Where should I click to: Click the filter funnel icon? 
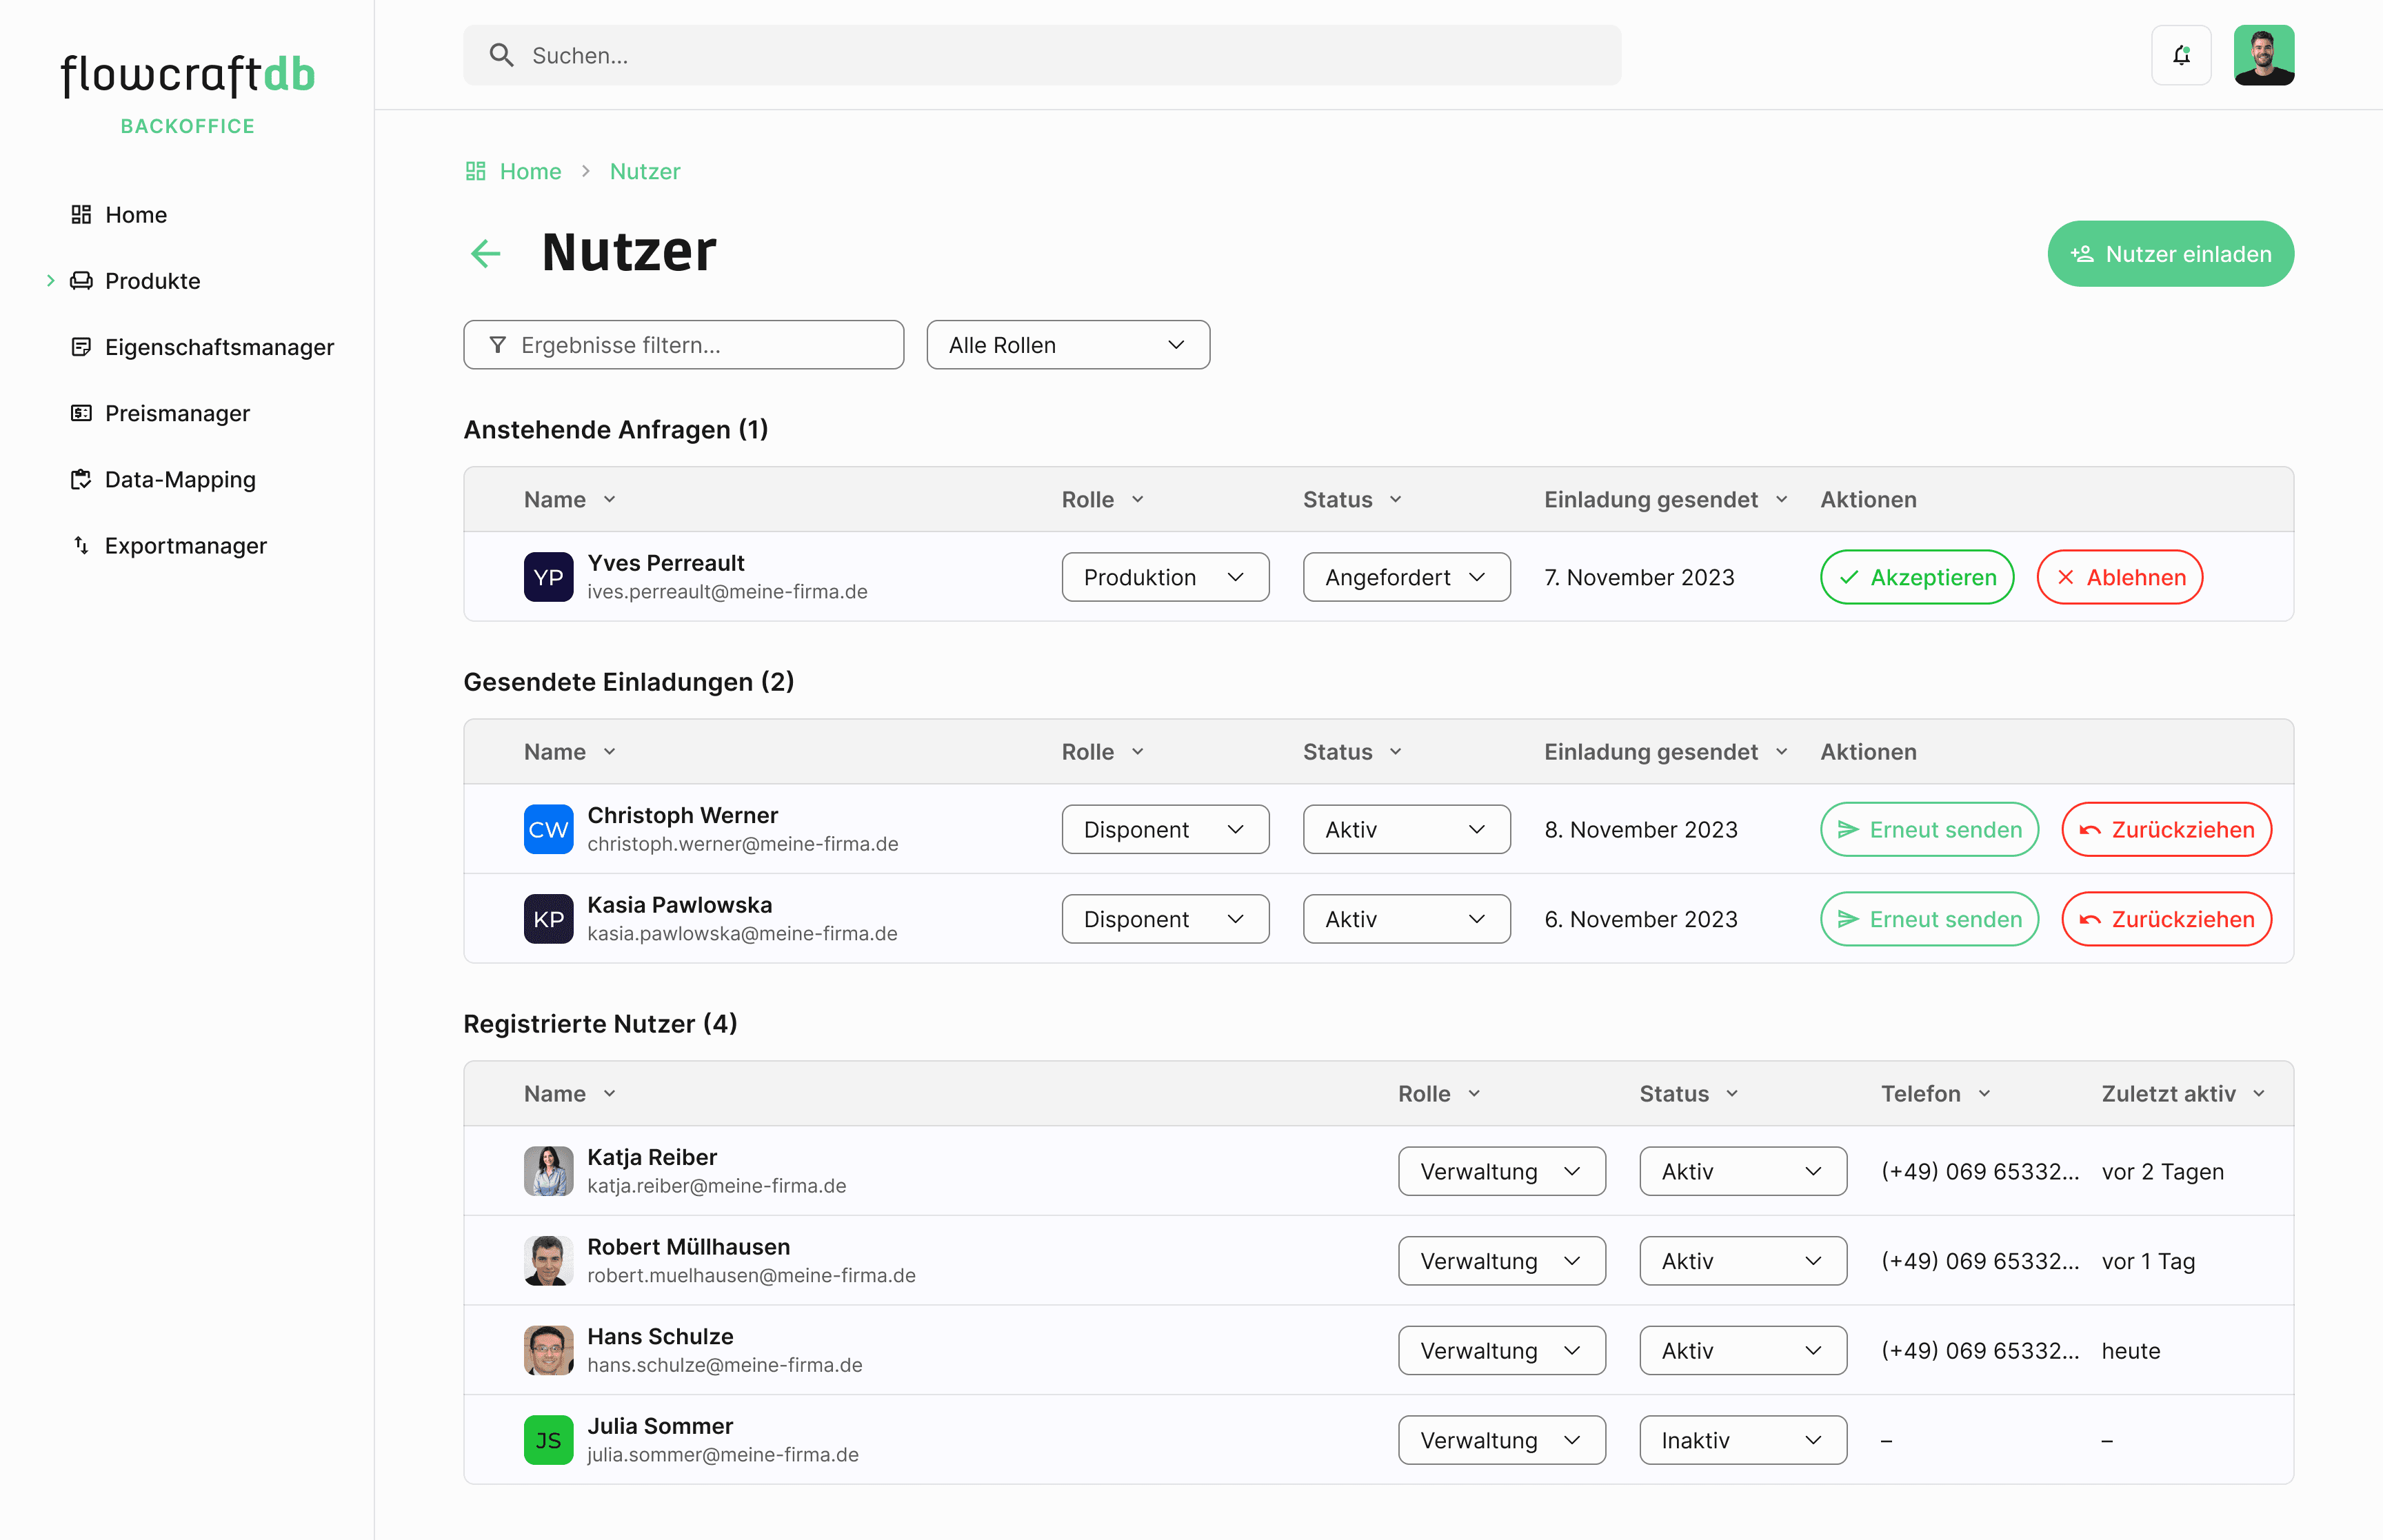(x=497, y=345)
